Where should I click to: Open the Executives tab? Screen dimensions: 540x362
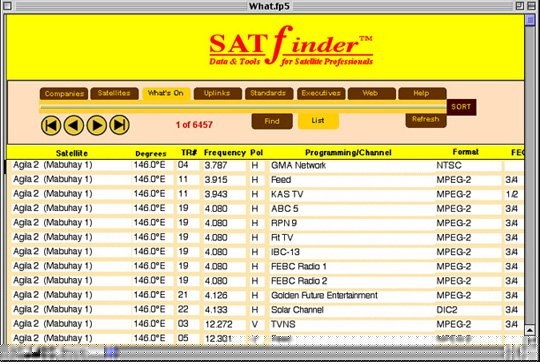click(x=321, y=93)
